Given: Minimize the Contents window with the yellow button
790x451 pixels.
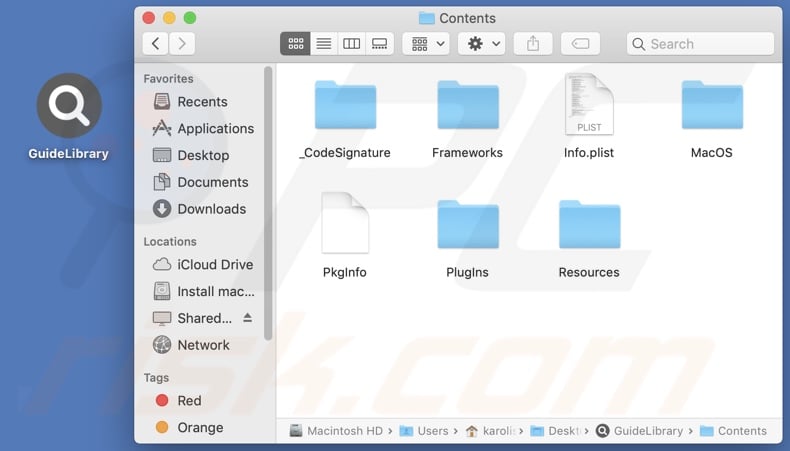Looking at the screenshot, I should [x=169, y=18].
